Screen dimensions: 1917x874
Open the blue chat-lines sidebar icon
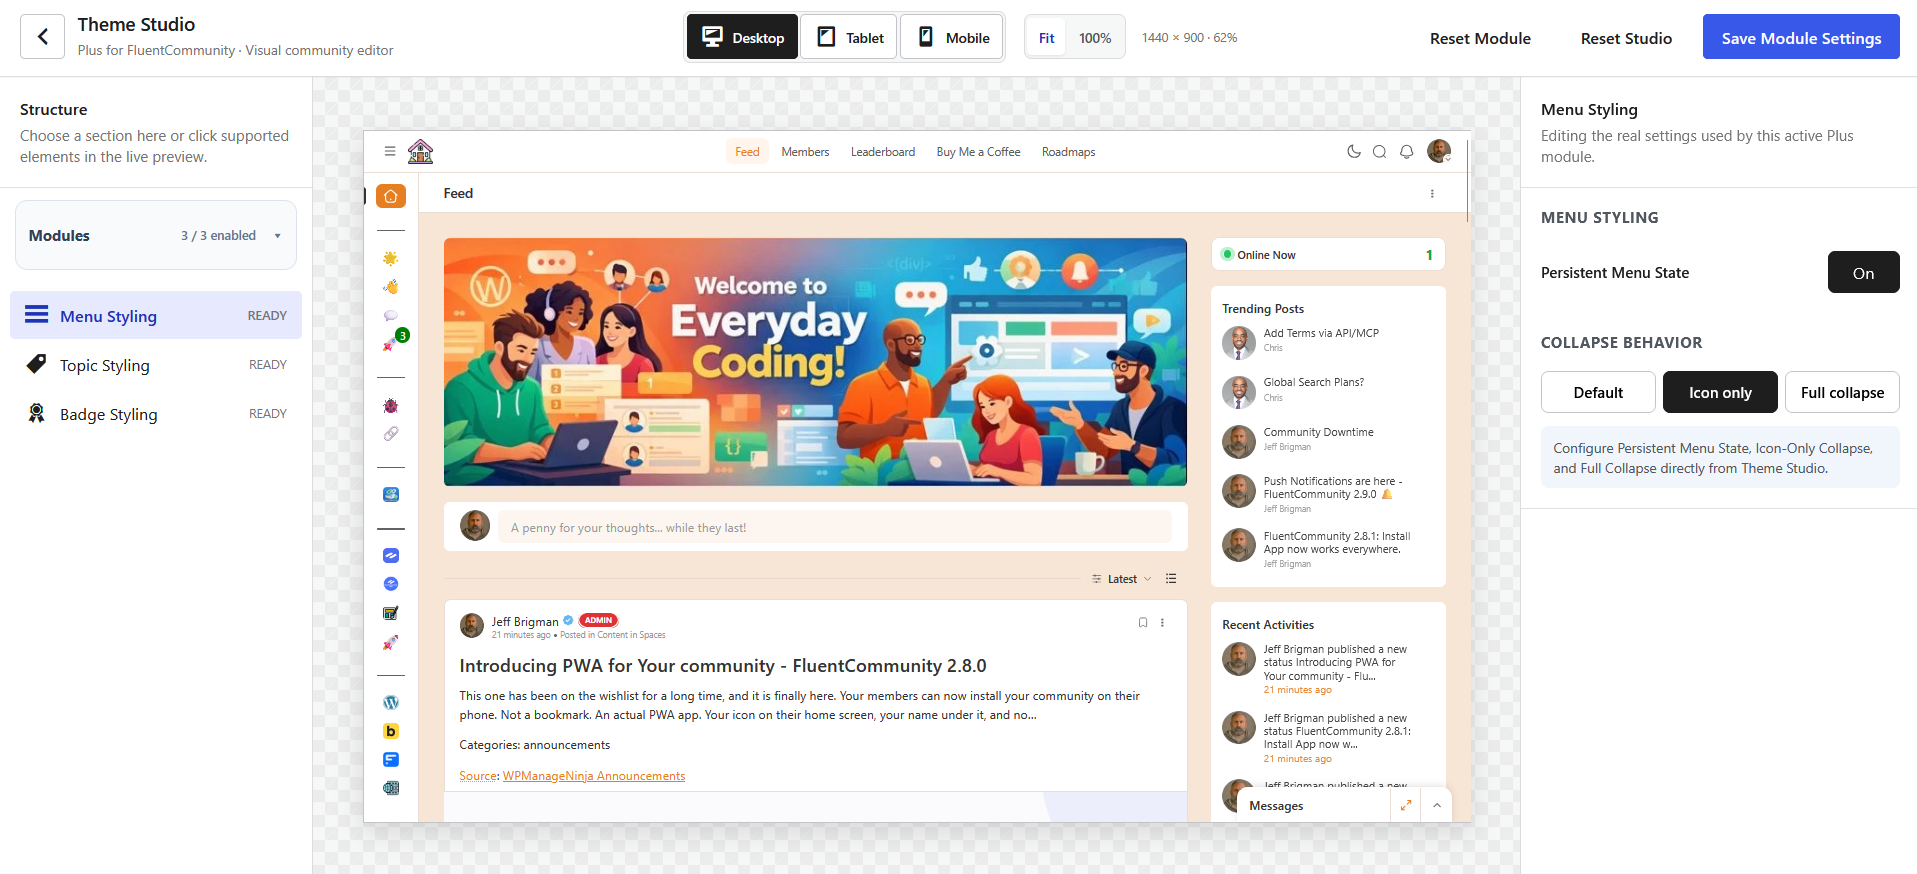pos(391,760)
